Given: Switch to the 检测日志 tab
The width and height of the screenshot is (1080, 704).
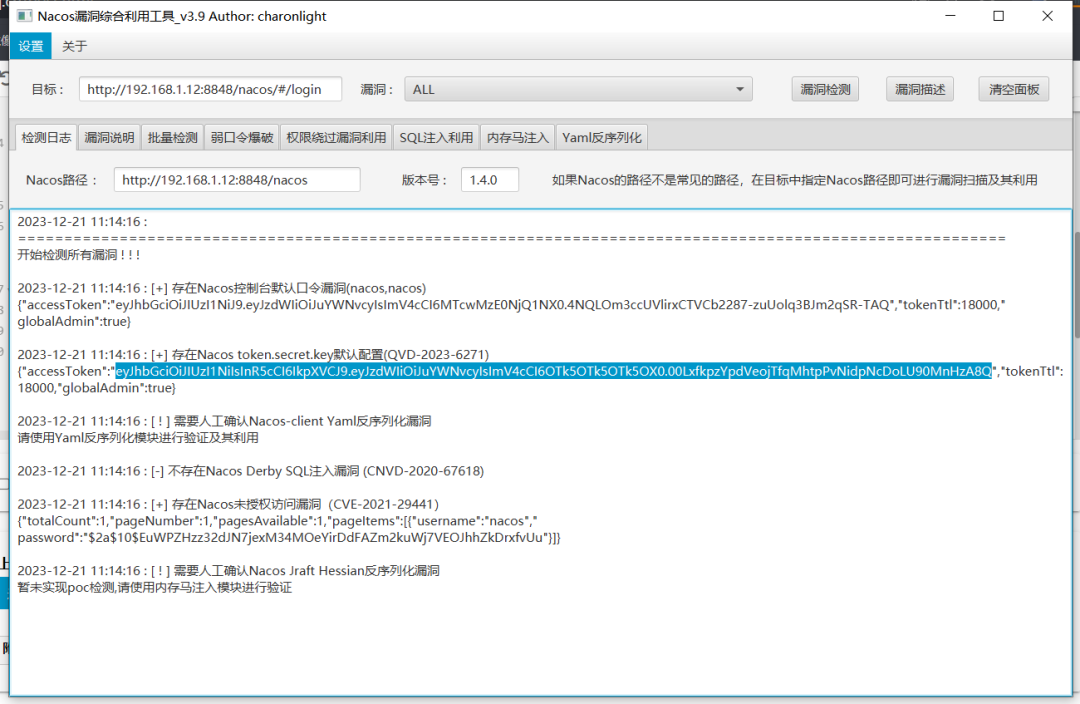Looking at the screenshot, I should (x=46, y=138).
